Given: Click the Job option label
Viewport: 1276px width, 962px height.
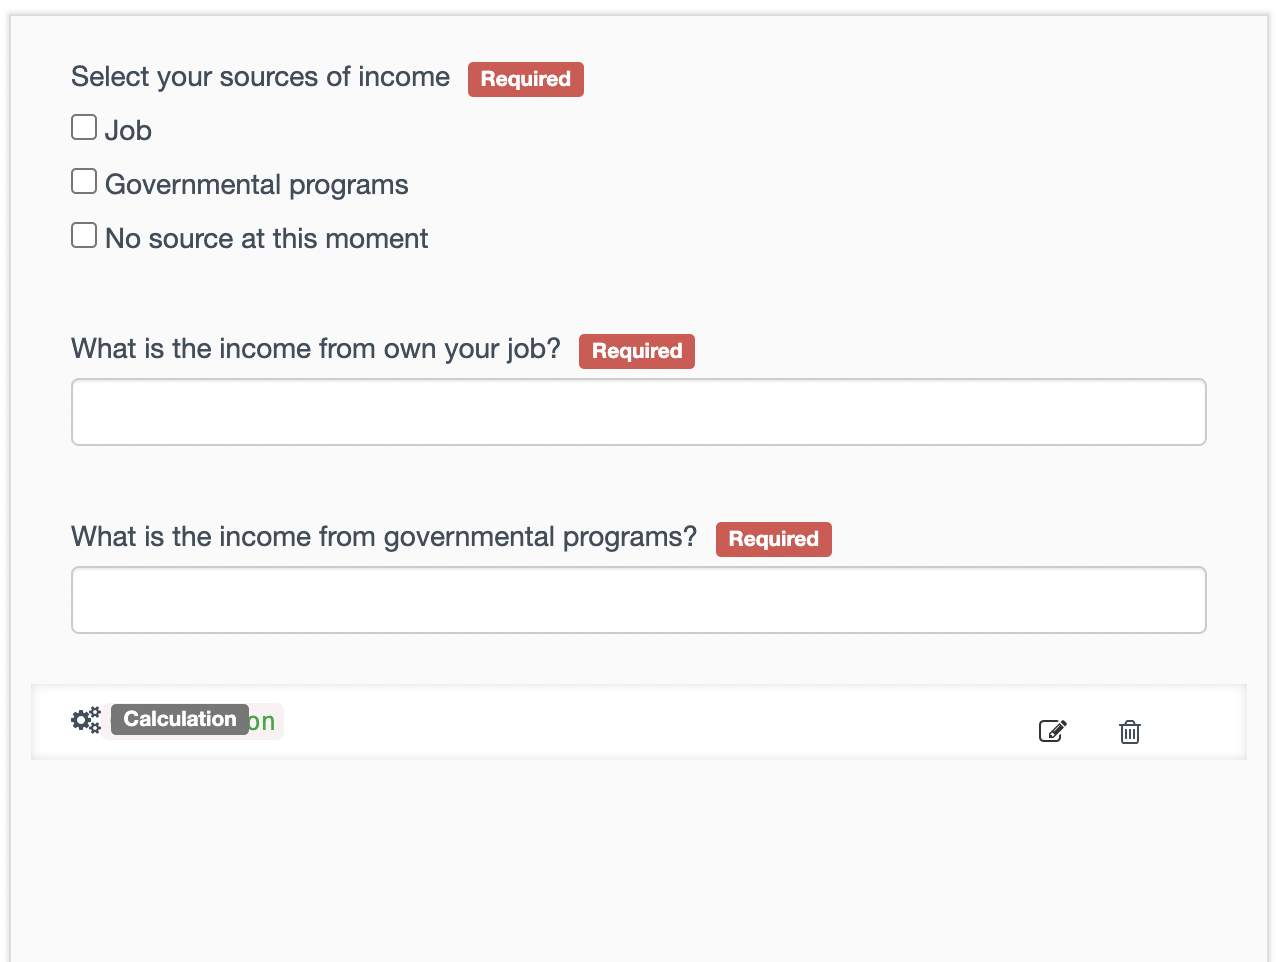Looking at the screenshot, I should [128, 131].
